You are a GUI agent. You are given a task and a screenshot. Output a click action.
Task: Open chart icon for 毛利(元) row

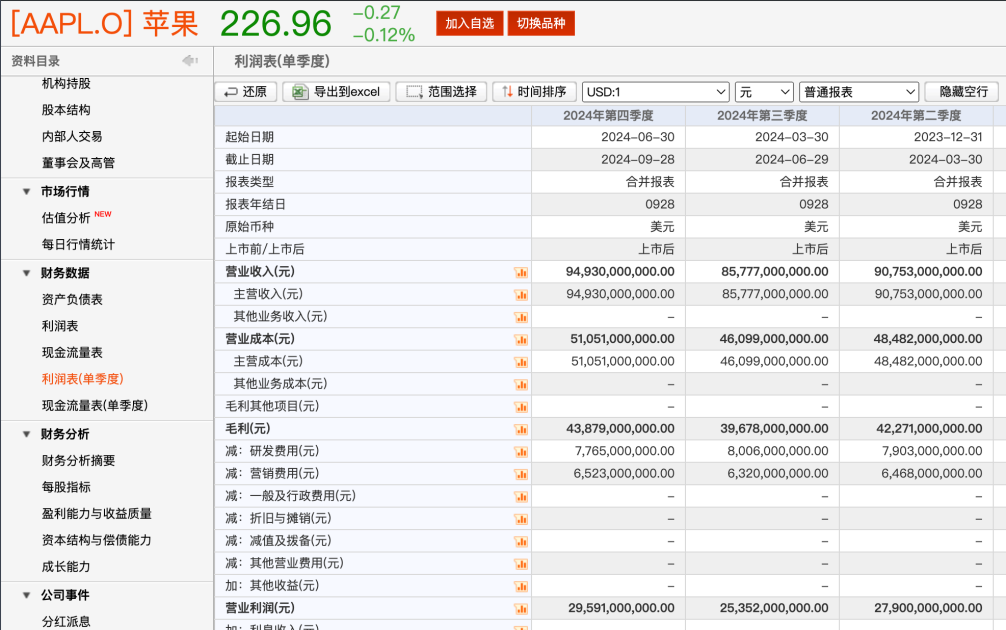point(521,430)
